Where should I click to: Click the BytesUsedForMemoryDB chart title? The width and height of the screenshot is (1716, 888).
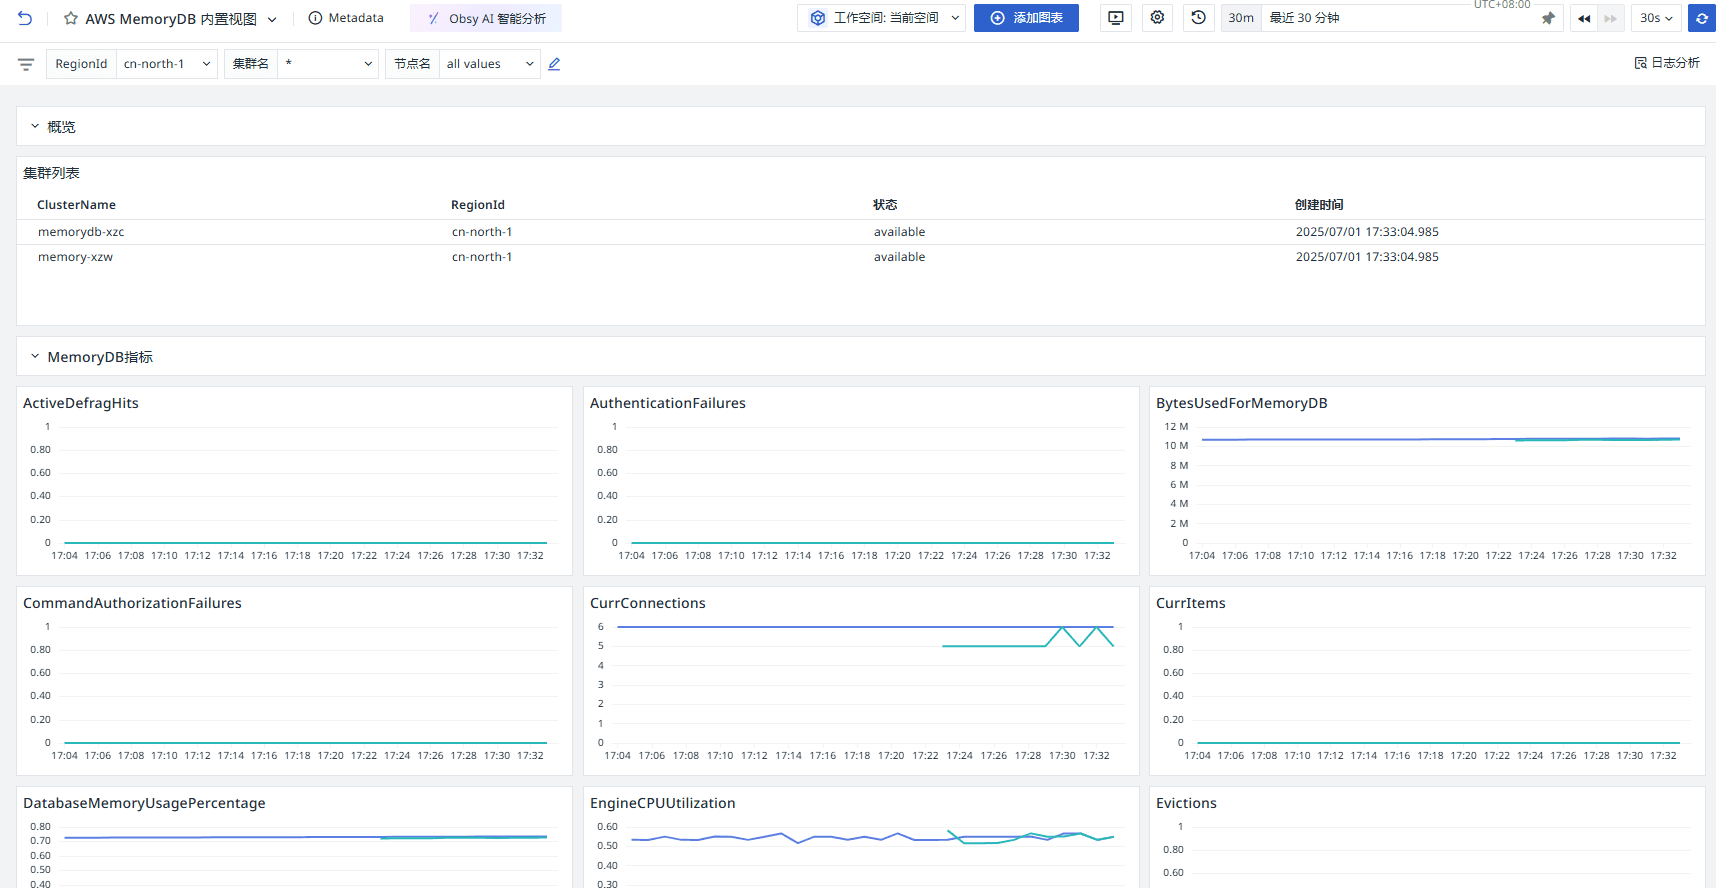point(1242,403)
